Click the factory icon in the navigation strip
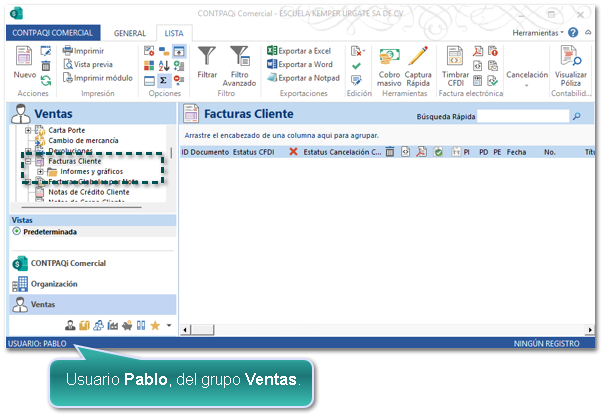Viewport: 610px width, 419px height. [x=112, y=326]
